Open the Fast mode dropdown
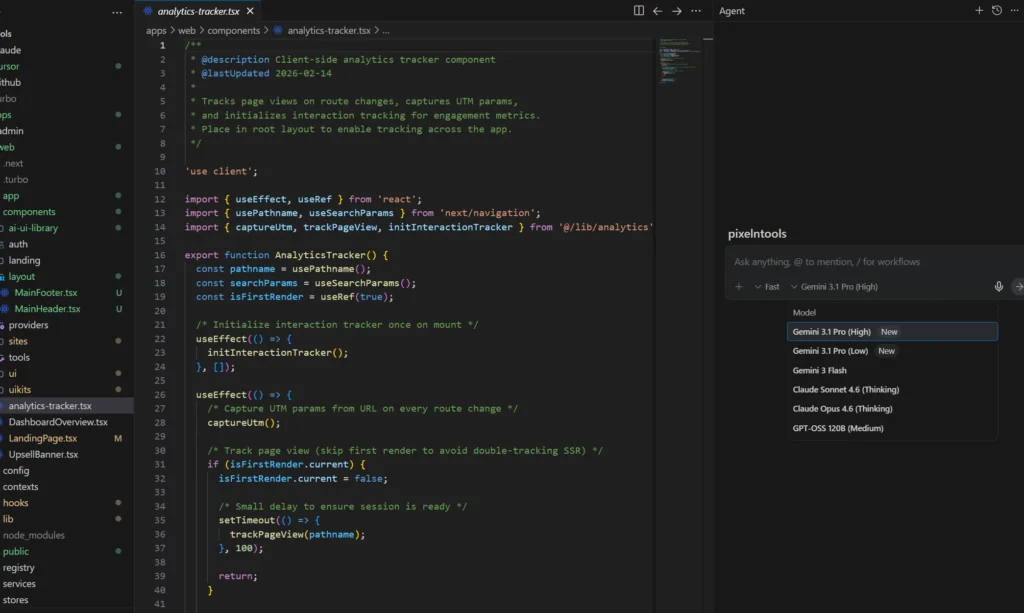 [x=767, y=287]
